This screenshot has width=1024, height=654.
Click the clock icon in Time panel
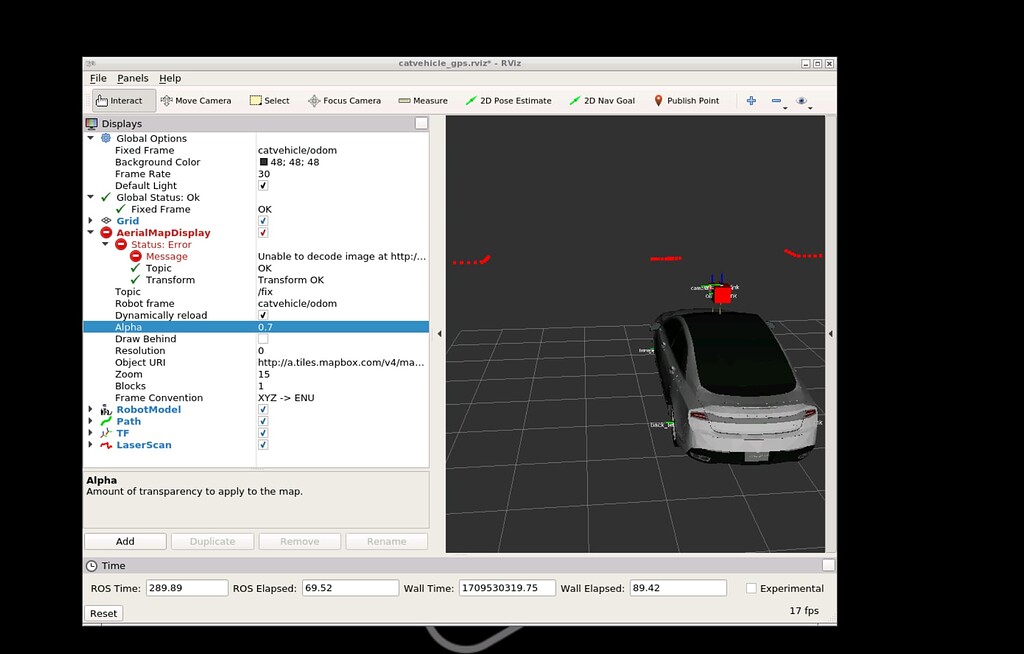92,566
